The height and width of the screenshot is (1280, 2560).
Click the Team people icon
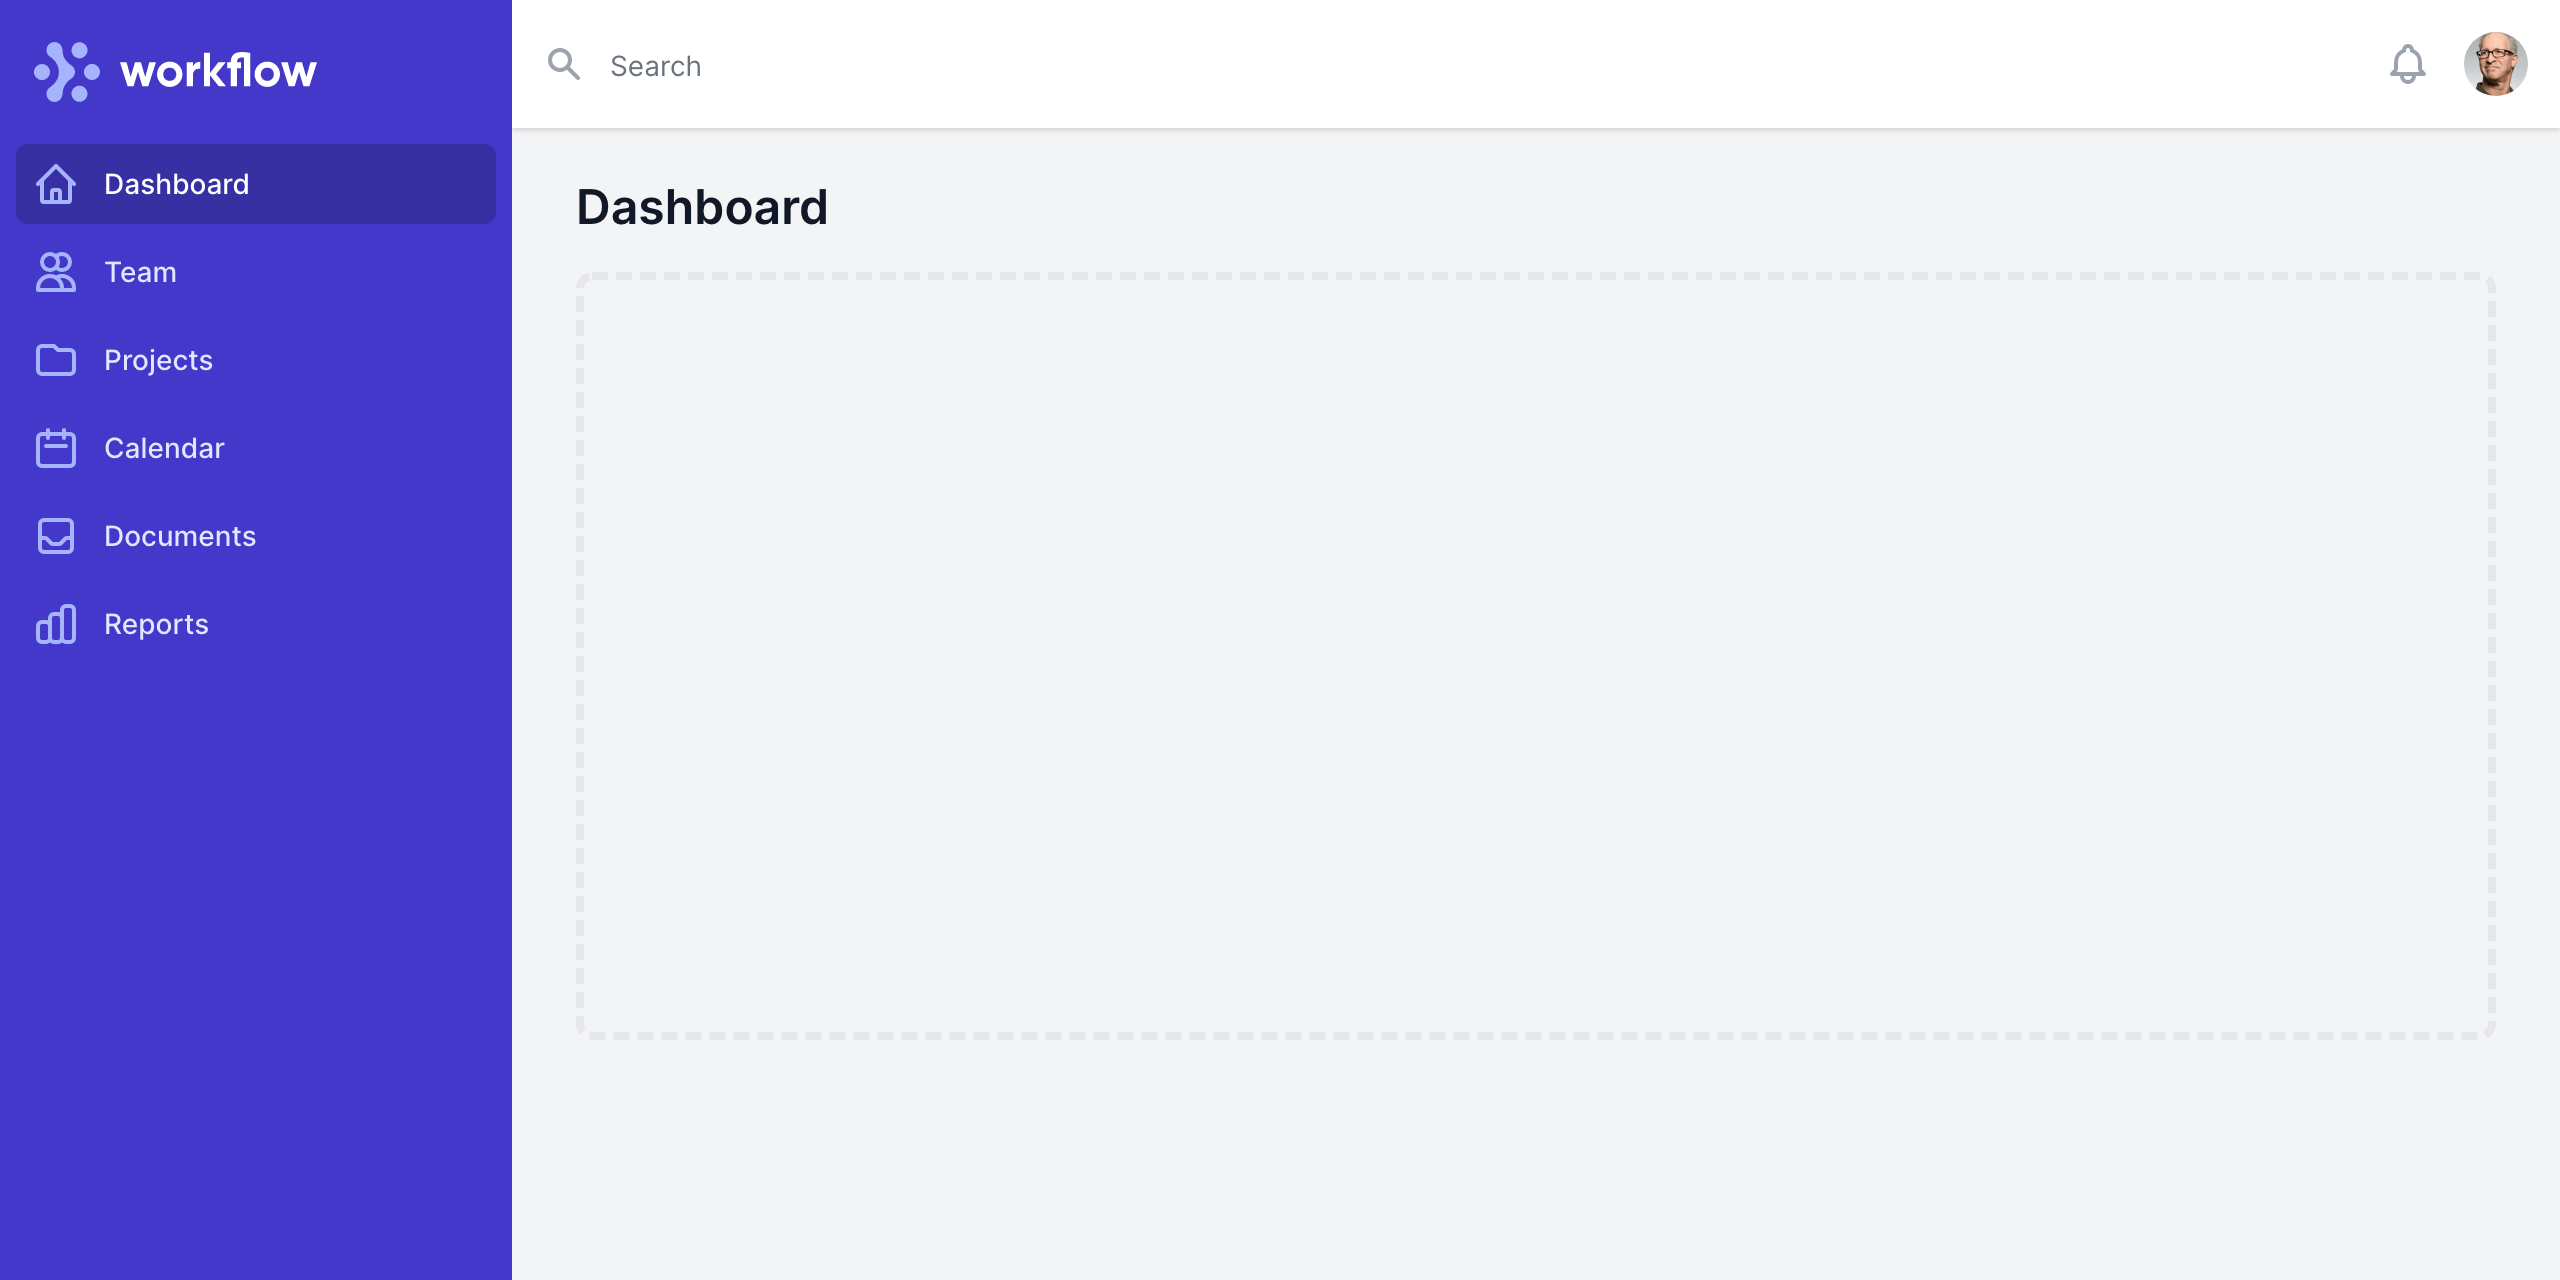click(x=56, y=272)
